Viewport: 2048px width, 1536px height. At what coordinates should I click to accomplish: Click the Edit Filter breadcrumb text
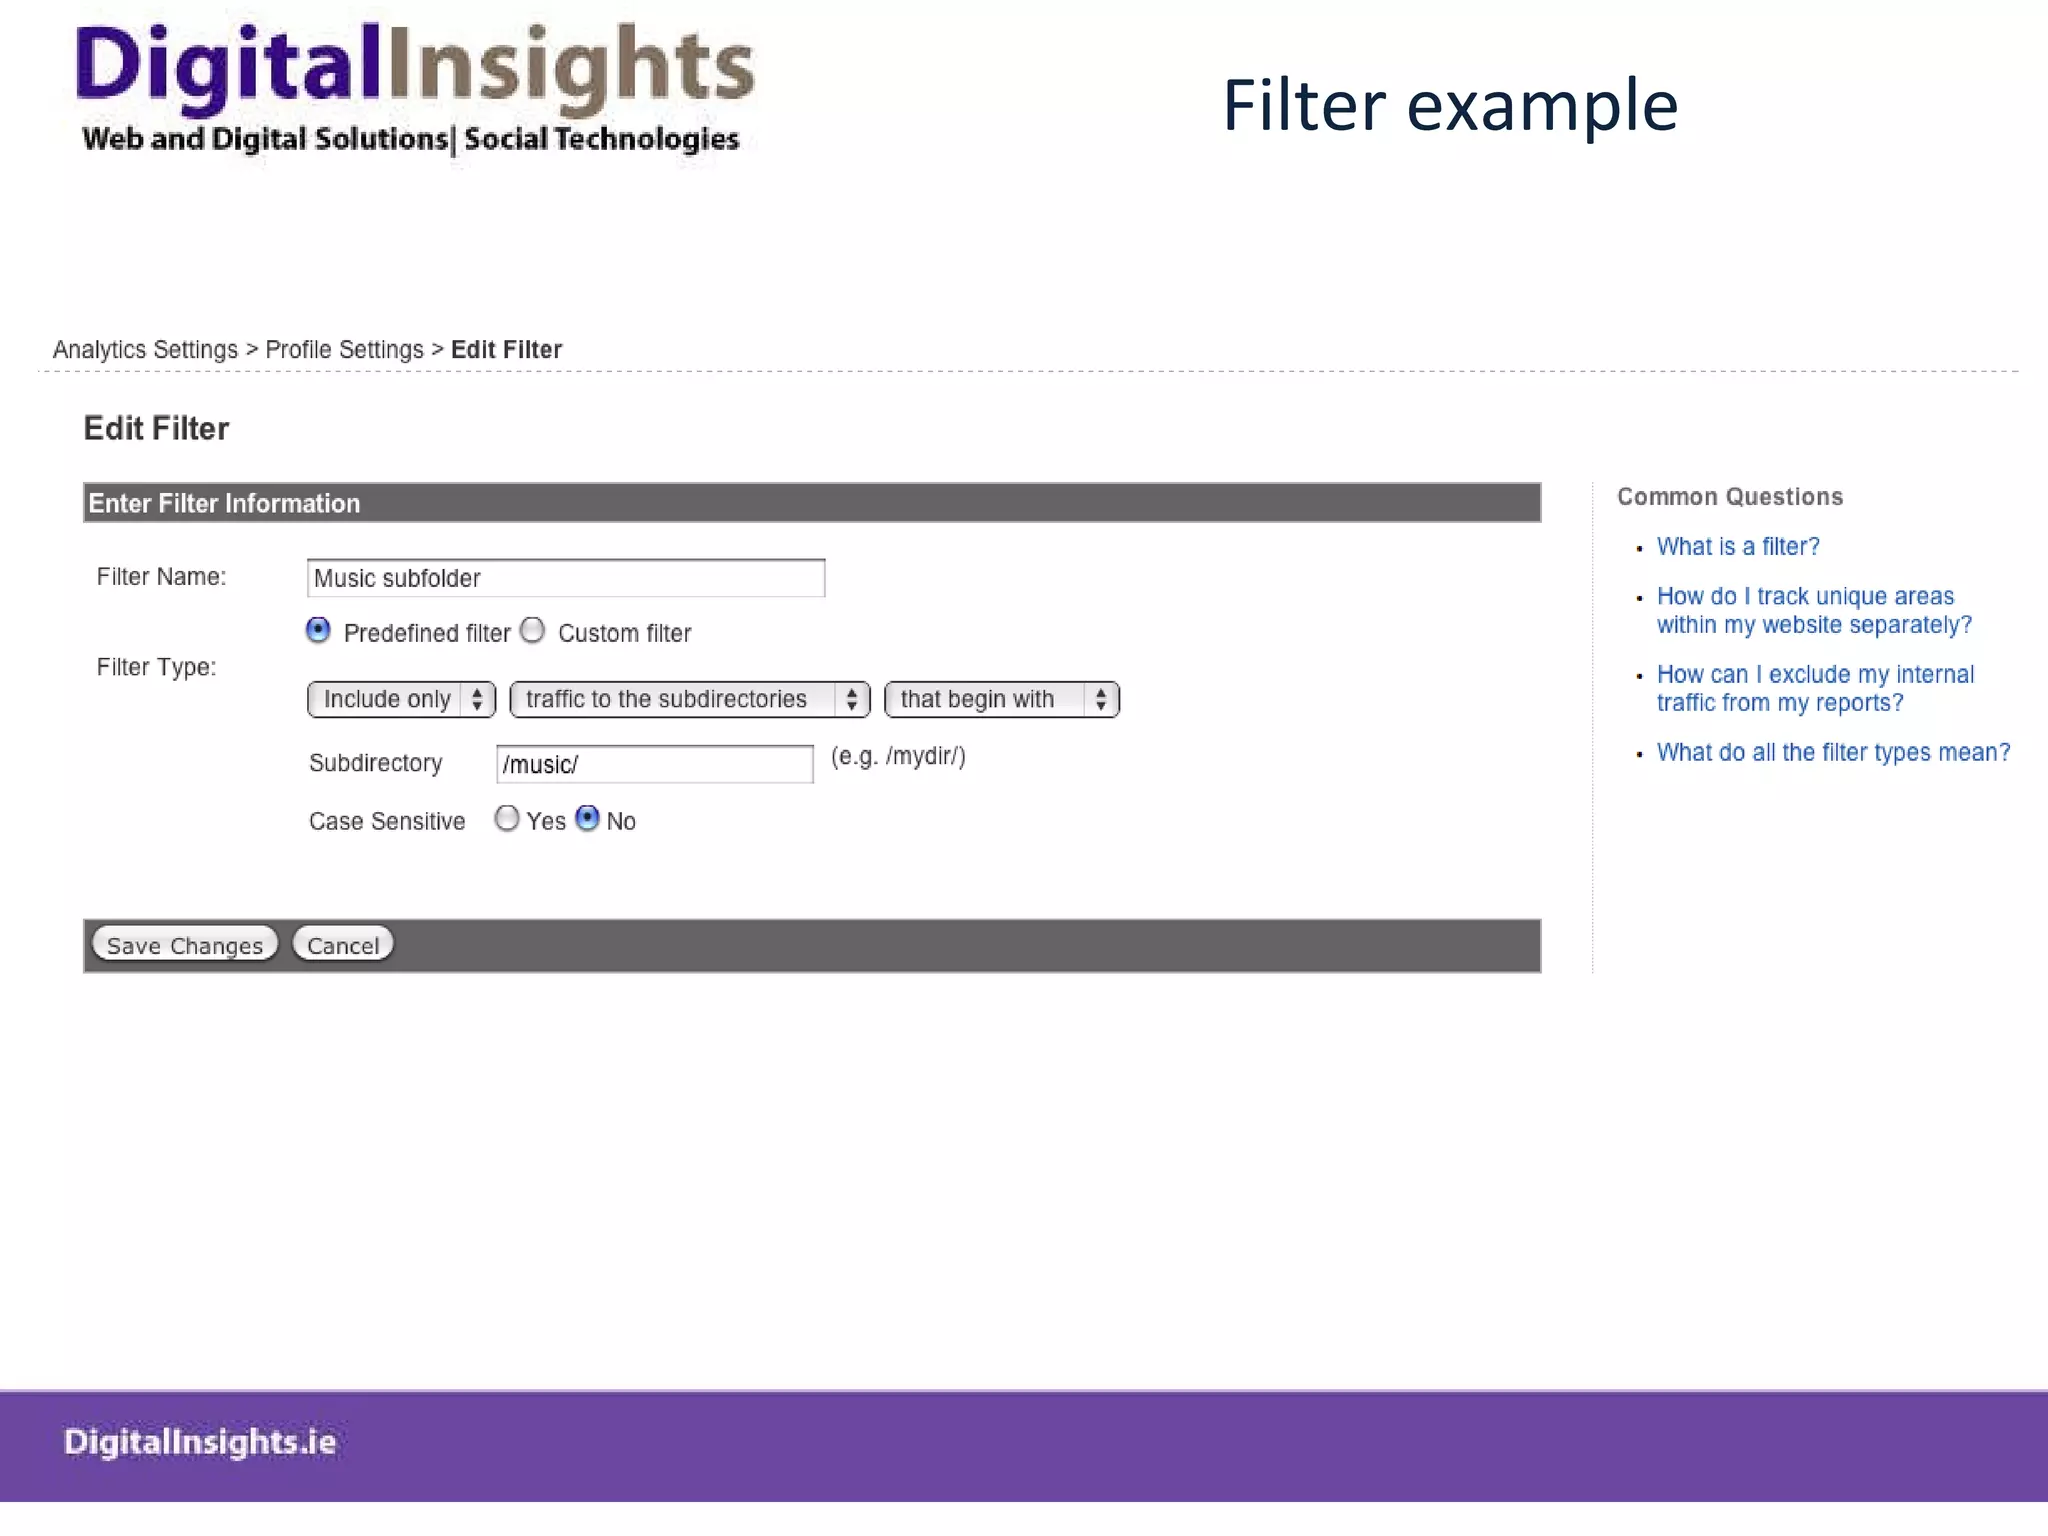[506, 349]
